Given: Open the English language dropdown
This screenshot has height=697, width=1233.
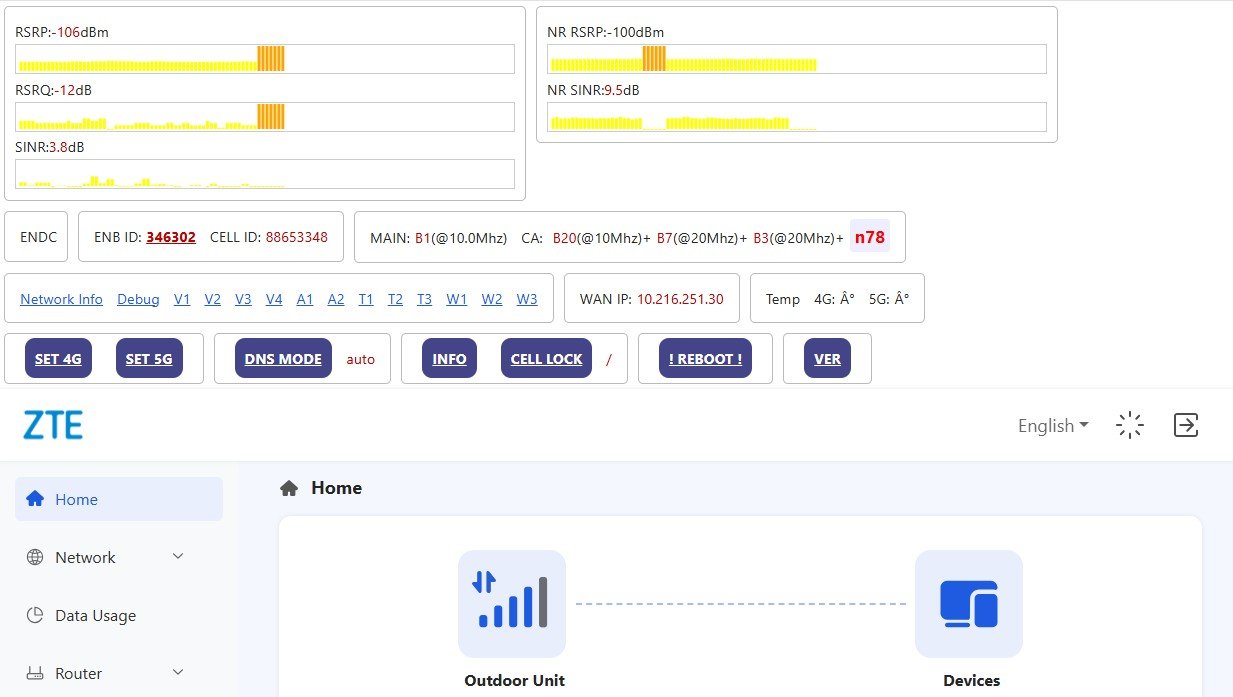Looking at the screenshot, I should 1052,426.
